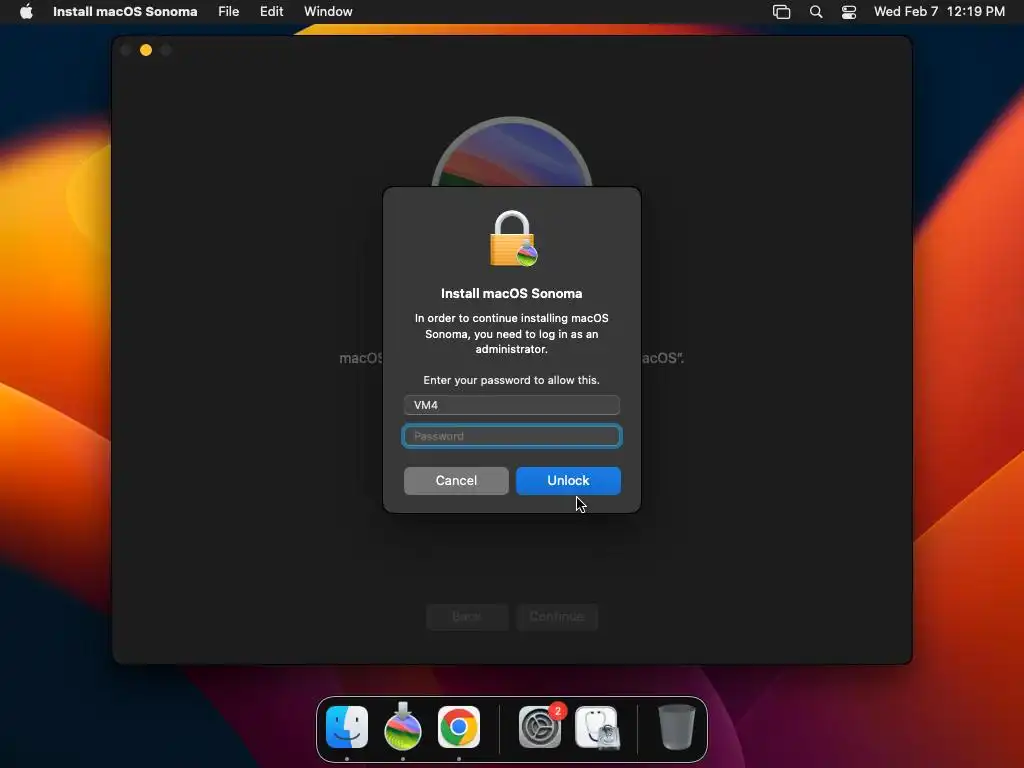Click the dimmed Back button

tap(467, 616)
